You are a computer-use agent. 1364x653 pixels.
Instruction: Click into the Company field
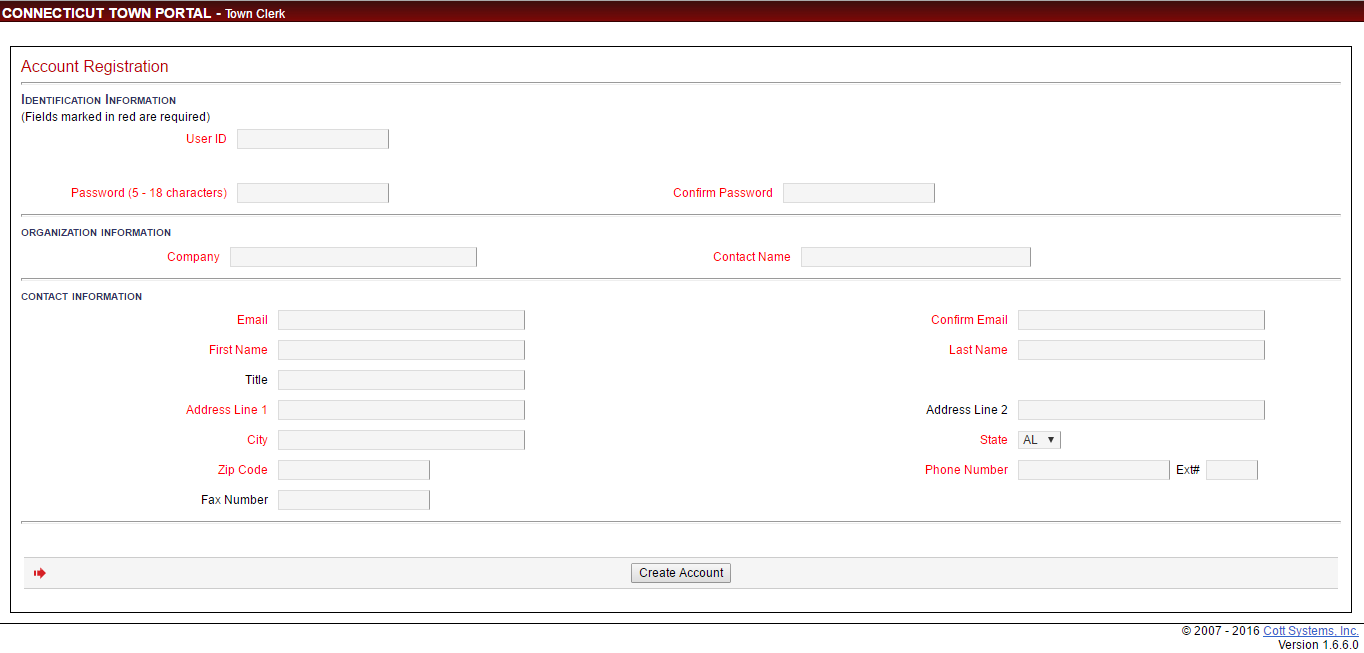coord(353,257)
